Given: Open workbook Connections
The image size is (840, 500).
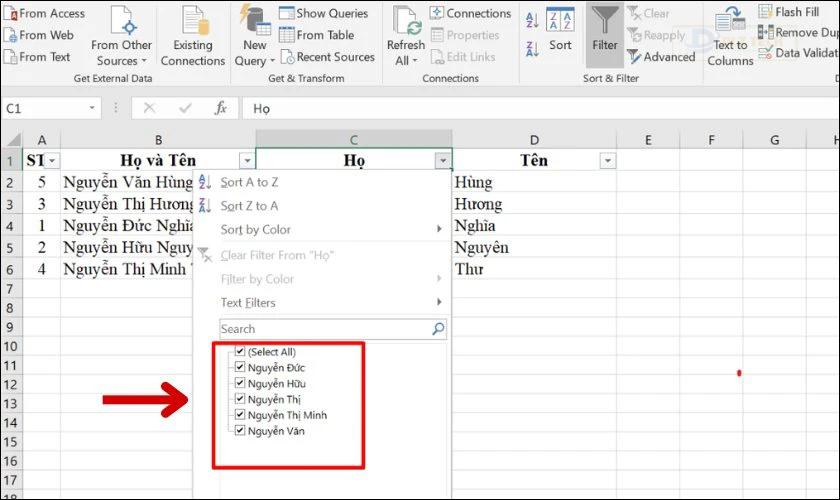Looking at the screenshot, I should click(470, 13).
